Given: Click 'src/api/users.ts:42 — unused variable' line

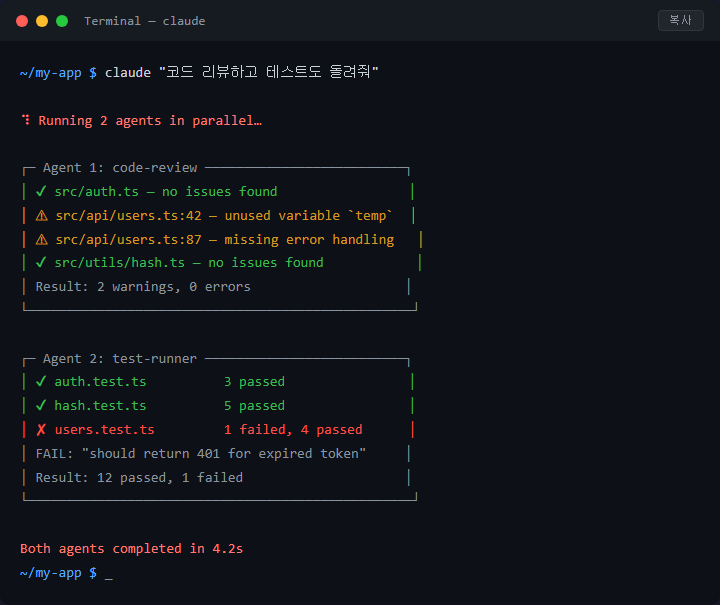Looking at the screenshot, I should coord(224,215).
